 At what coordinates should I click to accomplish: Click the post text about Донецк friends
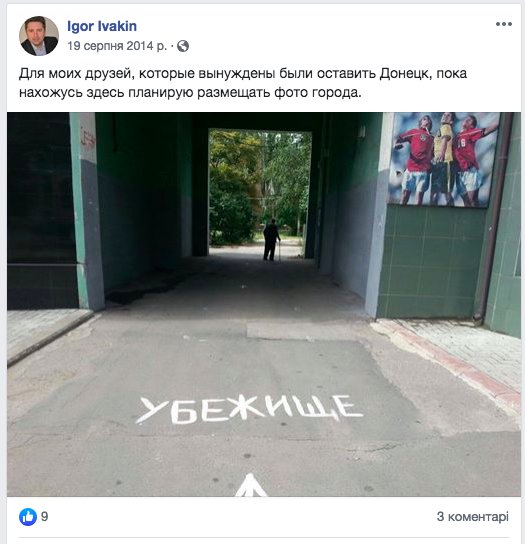point(243,83)
